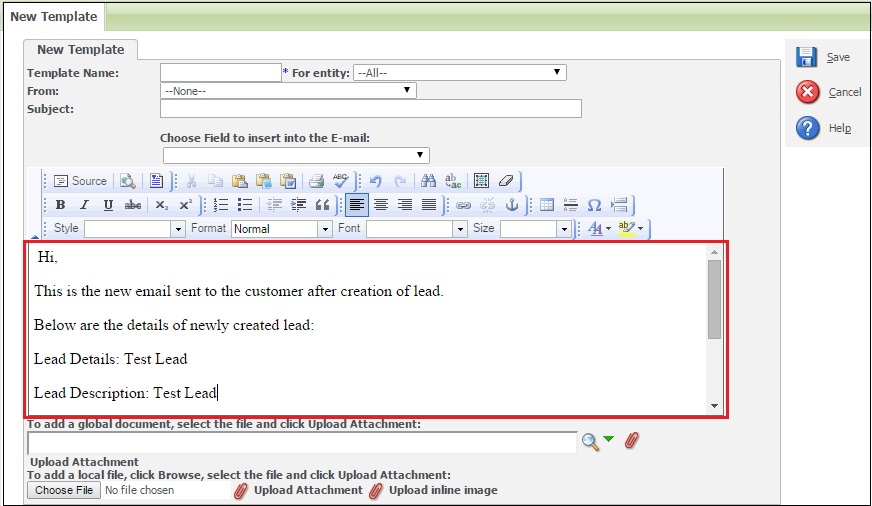Insert a table with table icon
This screenshot has width=872, height=506.
(x=547, y=205)
